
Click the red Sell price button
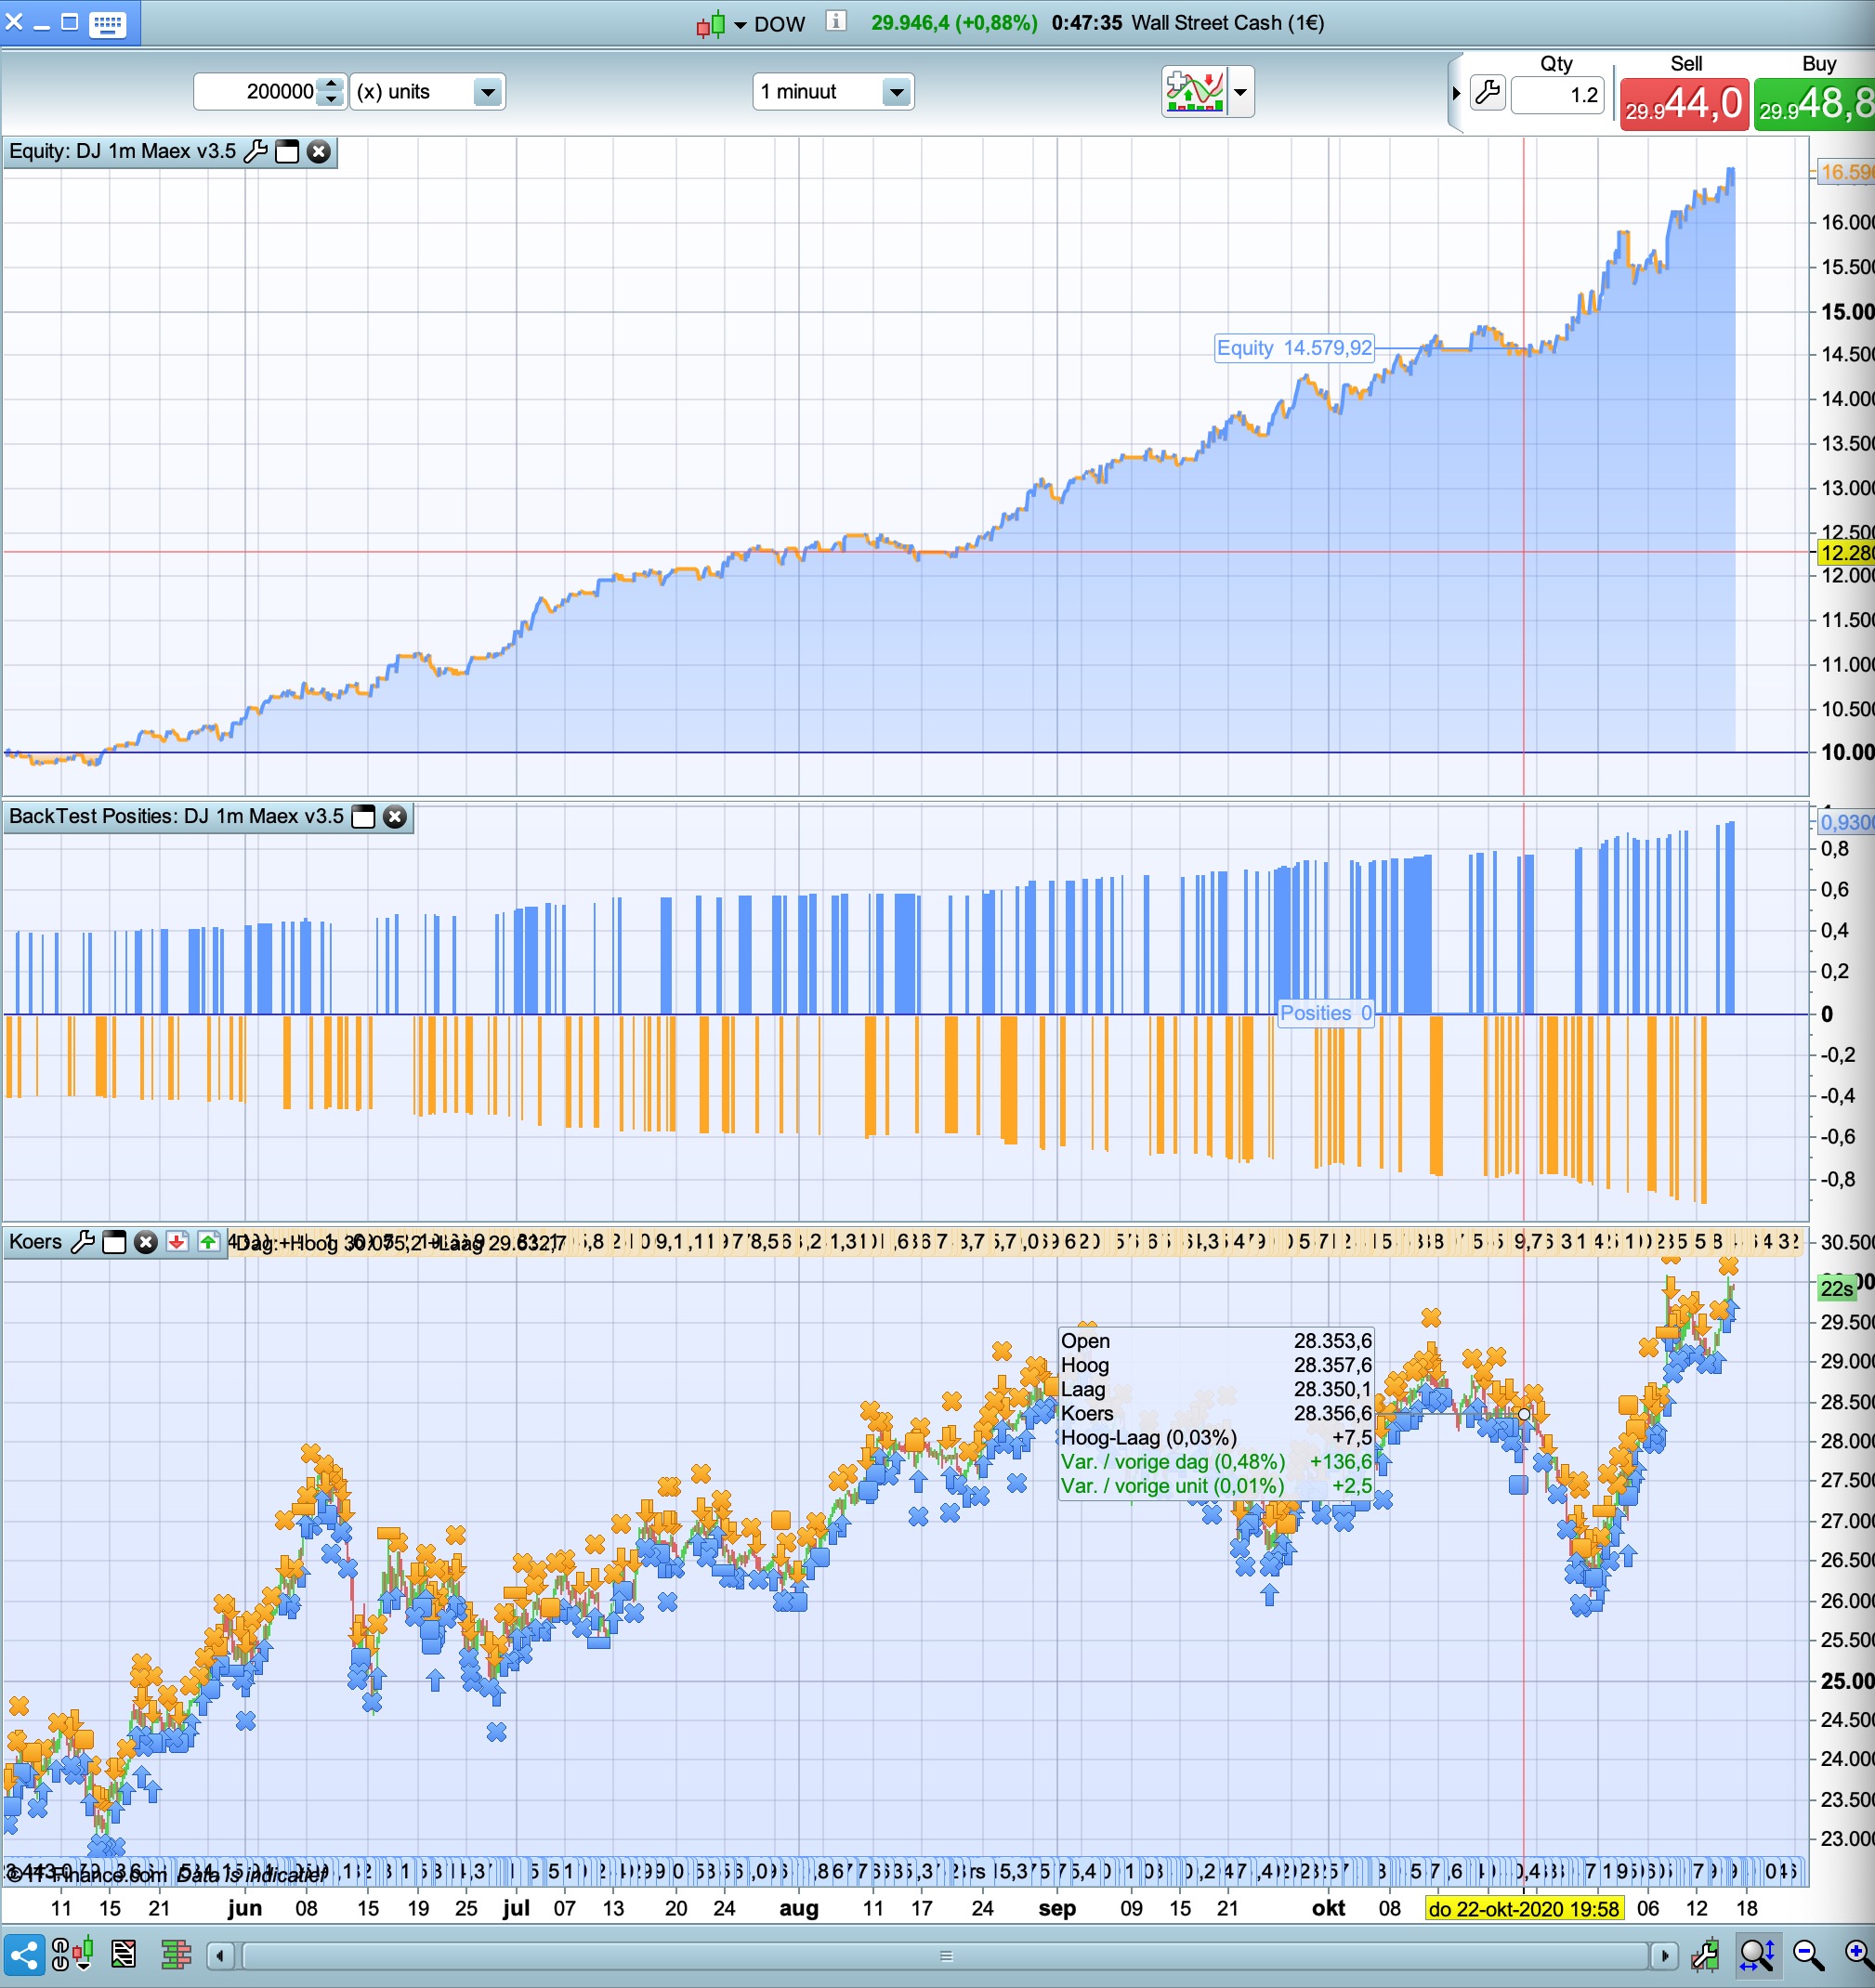[1684, 104]
